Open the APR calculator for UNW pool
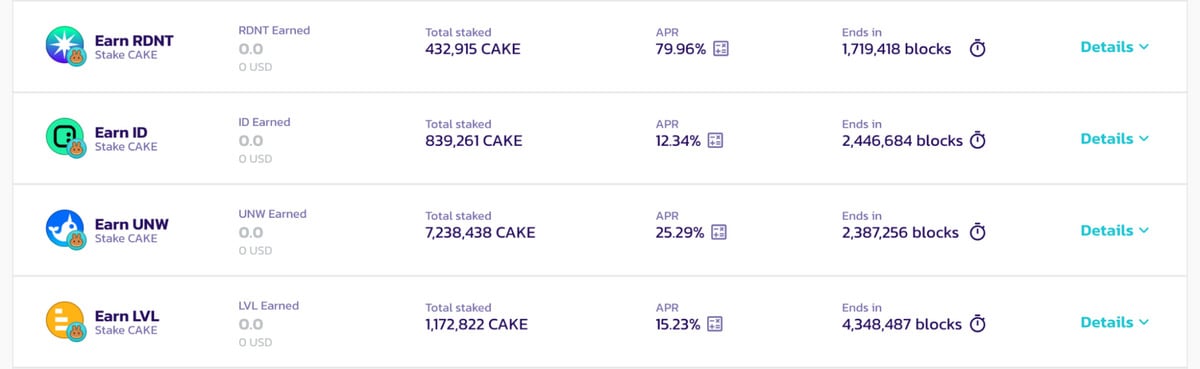The height and width of the screenshot is (369, 1200). 718,232
